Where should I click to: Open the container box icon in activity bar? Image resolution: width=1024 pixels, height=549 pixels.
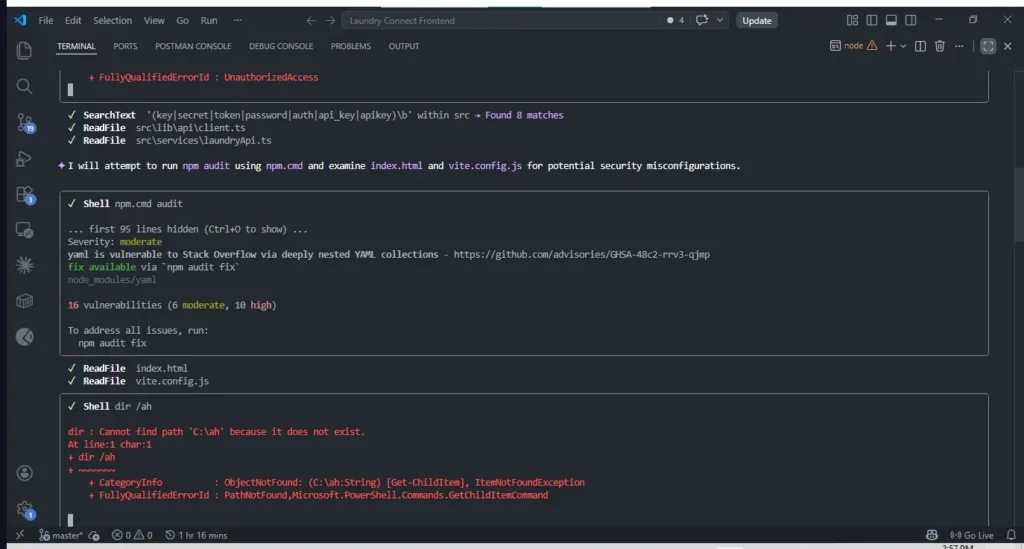(x=24, y=301)
